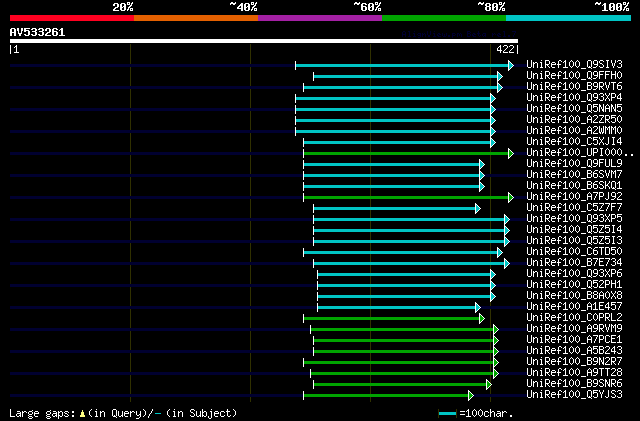The width and height of the screenshot is (640, 421).
Task: Click the red 20% identity legend segment
Action: pos(72,18)
